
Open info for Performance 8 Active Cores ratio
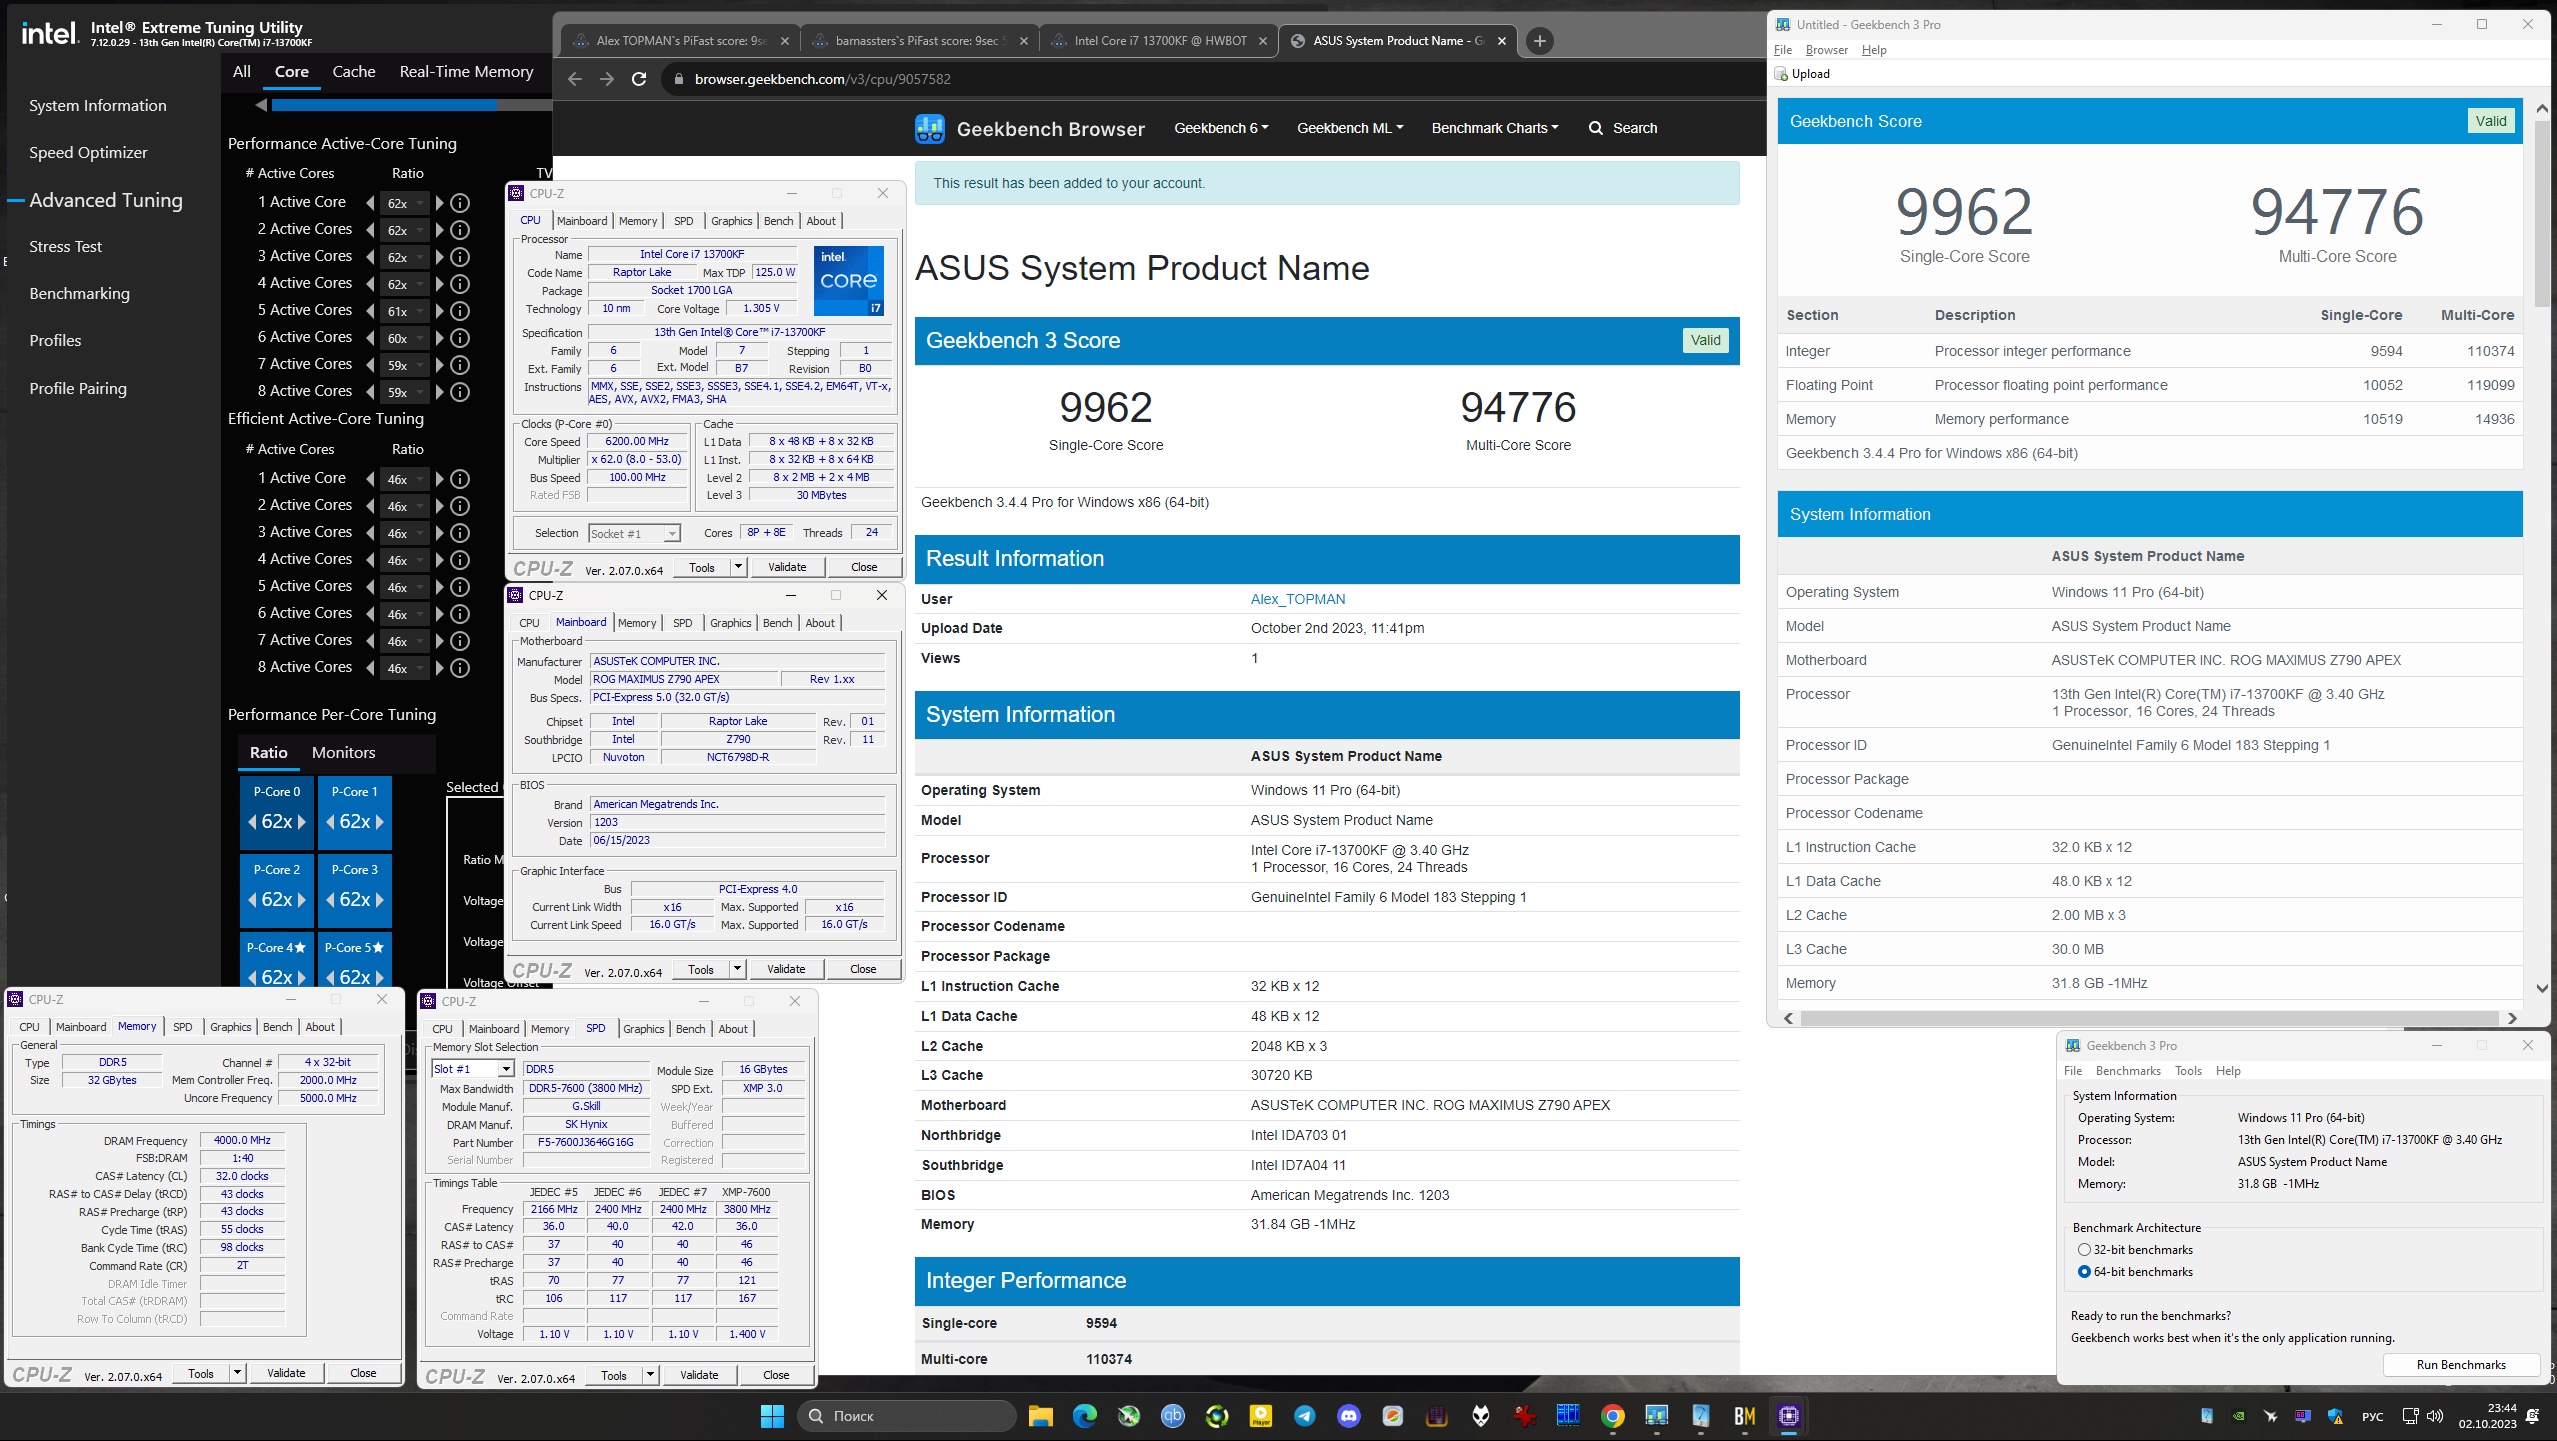point(460,392)
